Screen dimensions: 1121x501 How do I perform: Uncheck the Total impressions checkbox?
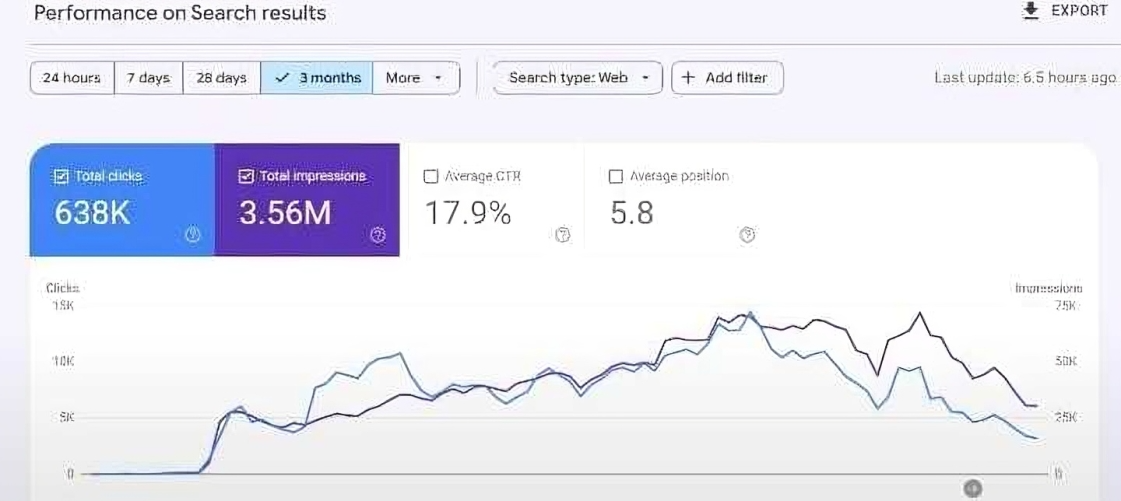point(246,177)
